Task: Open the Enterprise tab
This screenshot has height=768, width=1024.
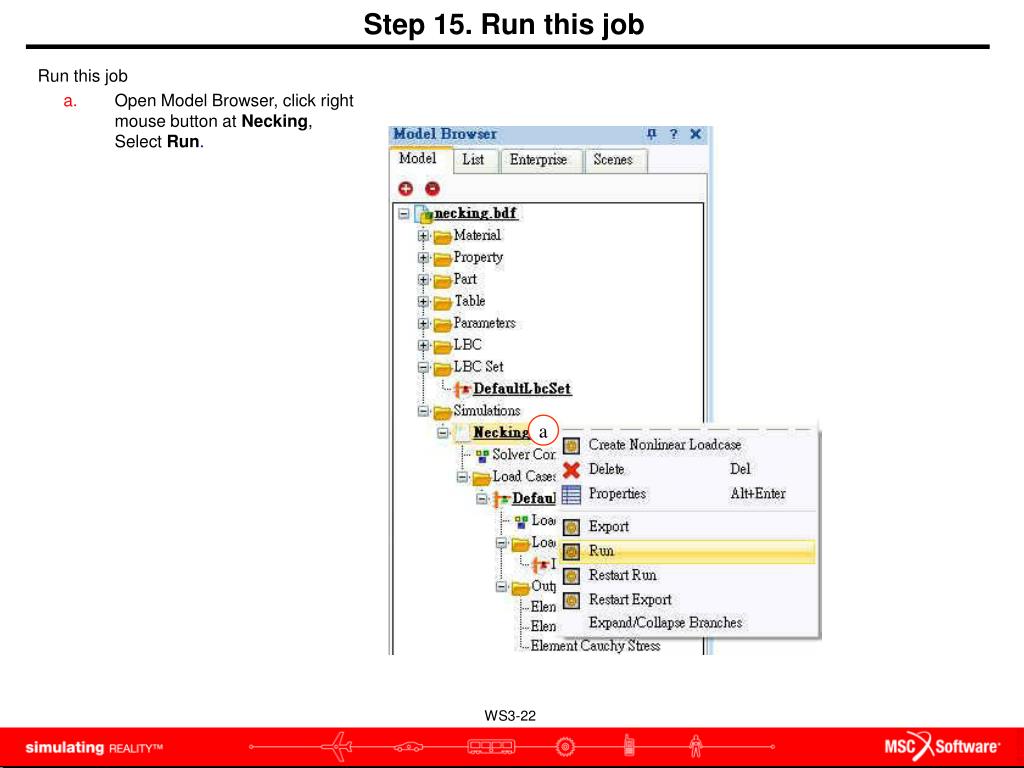Action: [539, 160]
